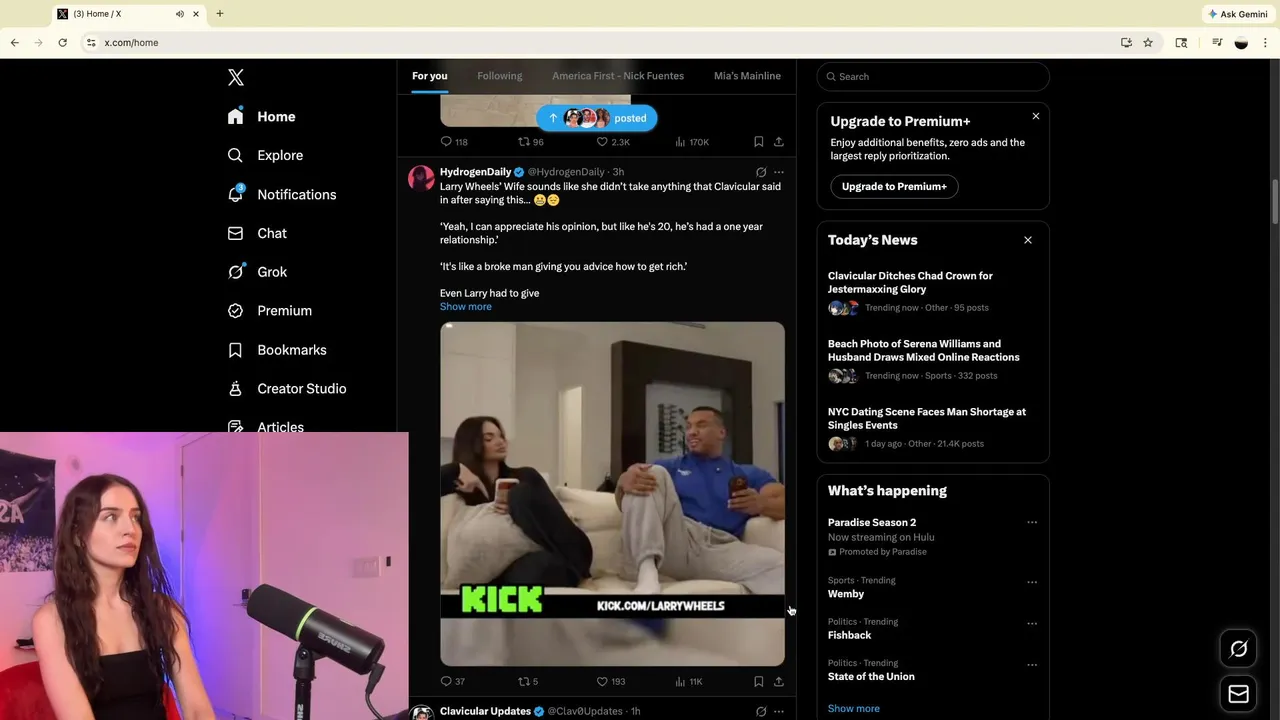1280x720 pixels.
Task: Open more options for Paradise Season 2
Action: (1032, 522)
